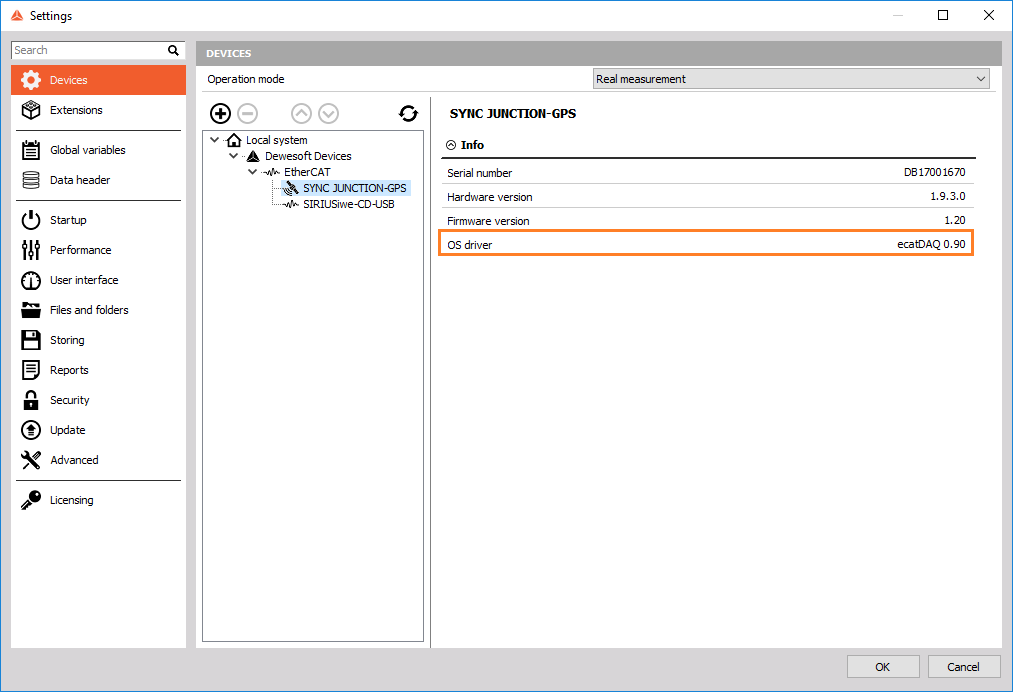Viewport: 1013px width, 692px height.
Task: Collapse the Local system tree node
Action: [214, 140]
